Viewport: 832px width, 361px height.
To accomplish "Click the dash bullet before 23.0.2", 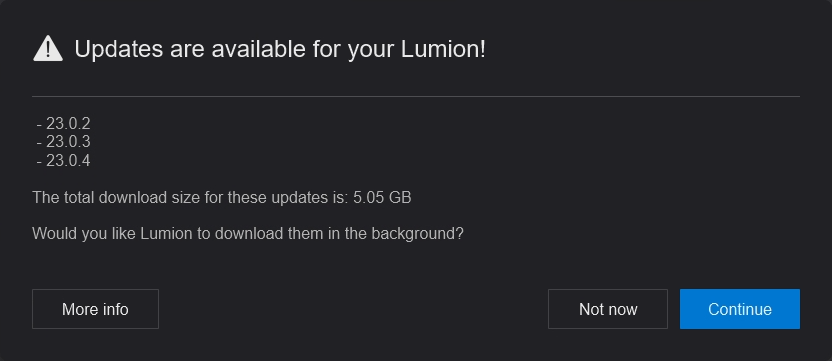I will [39, 125].
